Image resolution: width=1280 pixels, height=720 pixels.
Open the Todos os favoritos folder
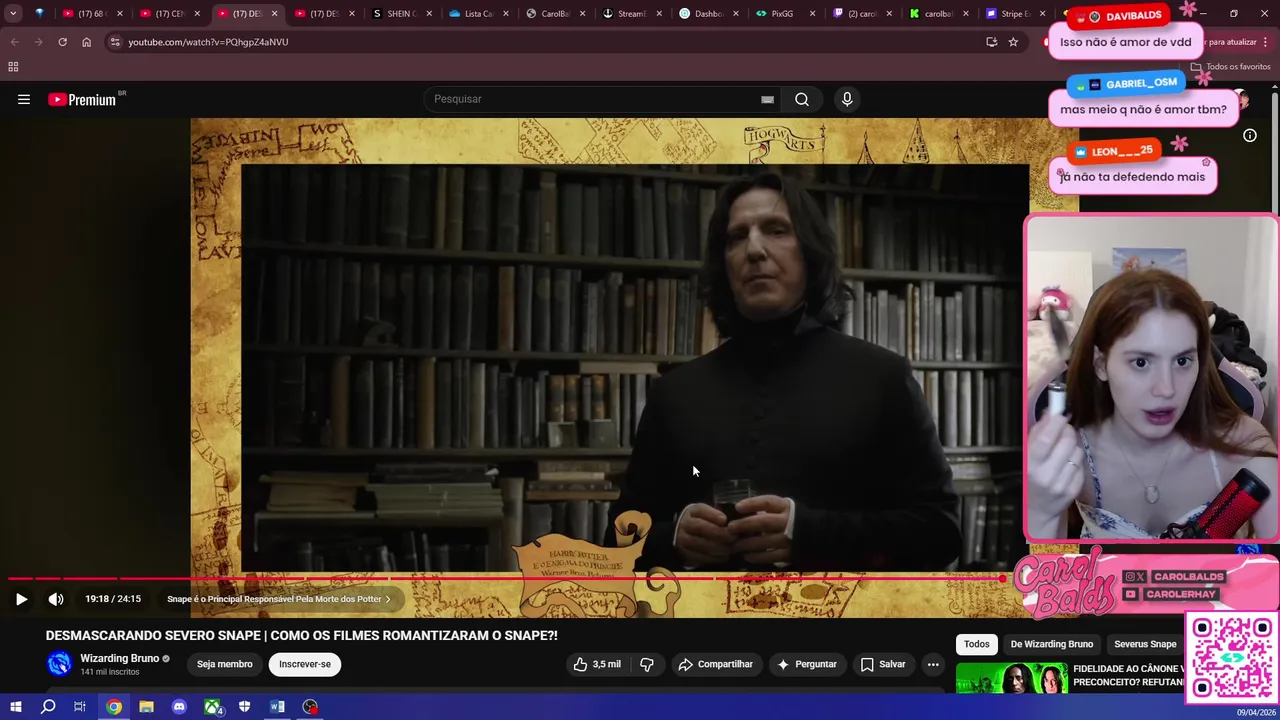pos(1230,67)
